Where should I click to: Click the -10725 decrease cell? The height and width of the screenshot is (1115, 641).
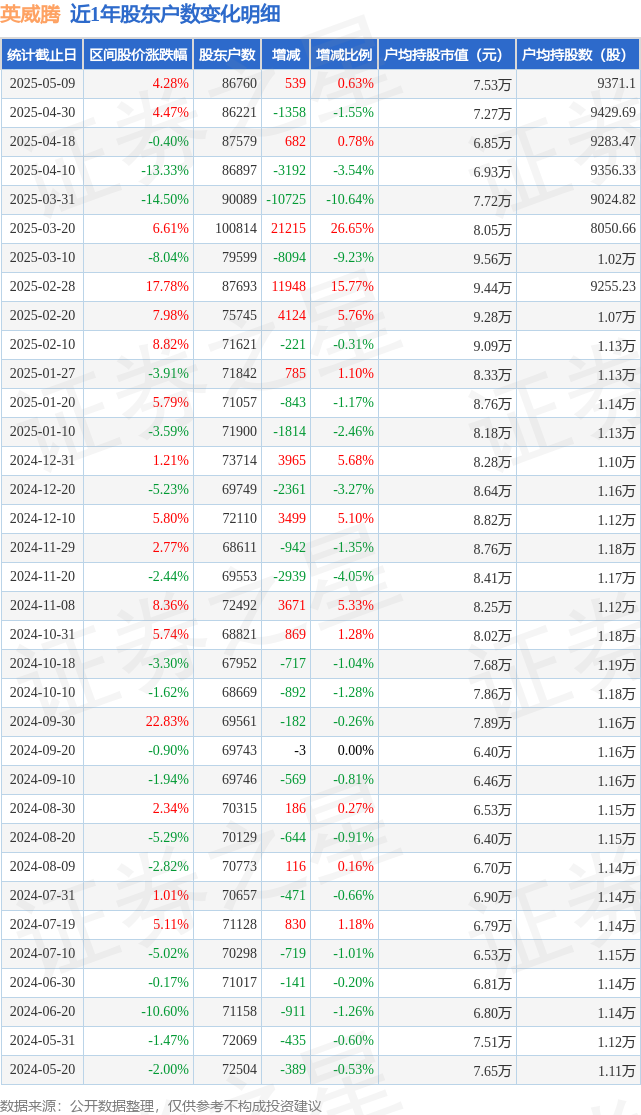[286, 199]
